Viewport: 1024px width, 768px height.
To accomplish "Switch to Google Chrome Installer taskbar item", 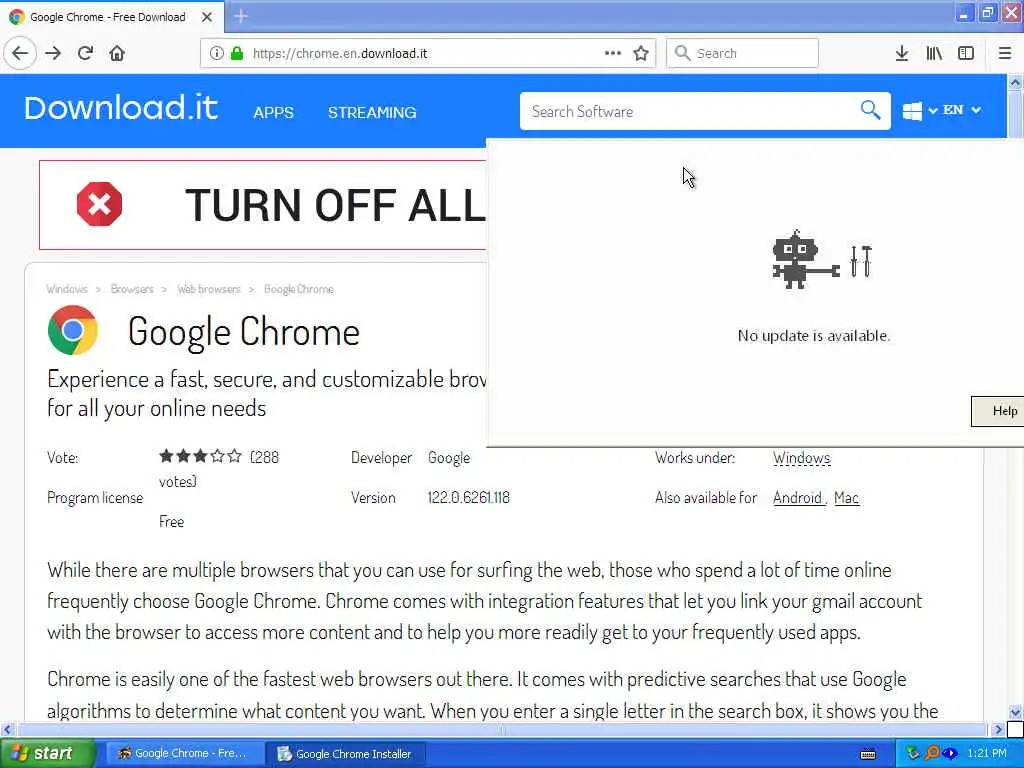I will [347, 754].
